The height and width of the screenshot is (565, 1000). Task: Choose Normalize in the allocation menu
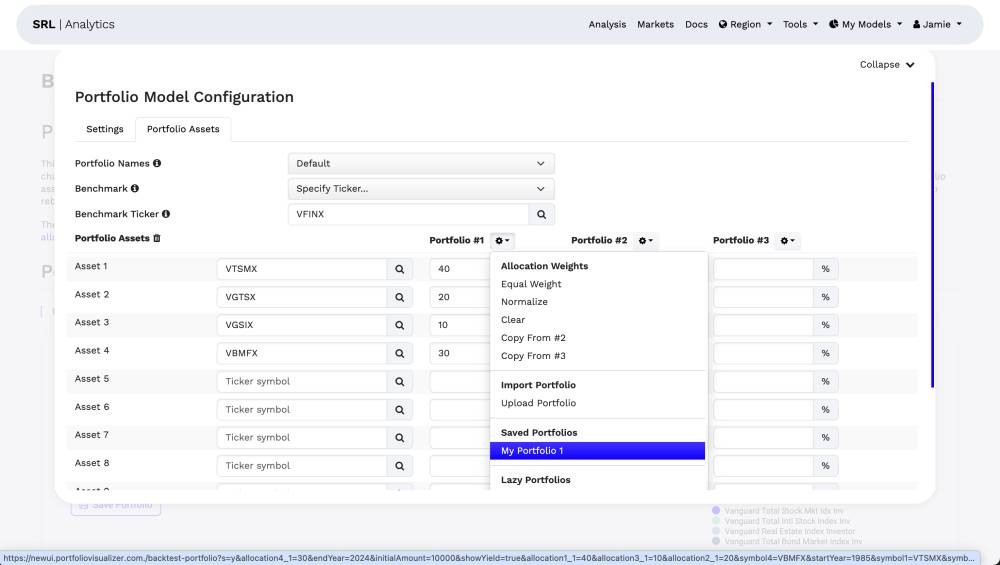coord(524,302)
